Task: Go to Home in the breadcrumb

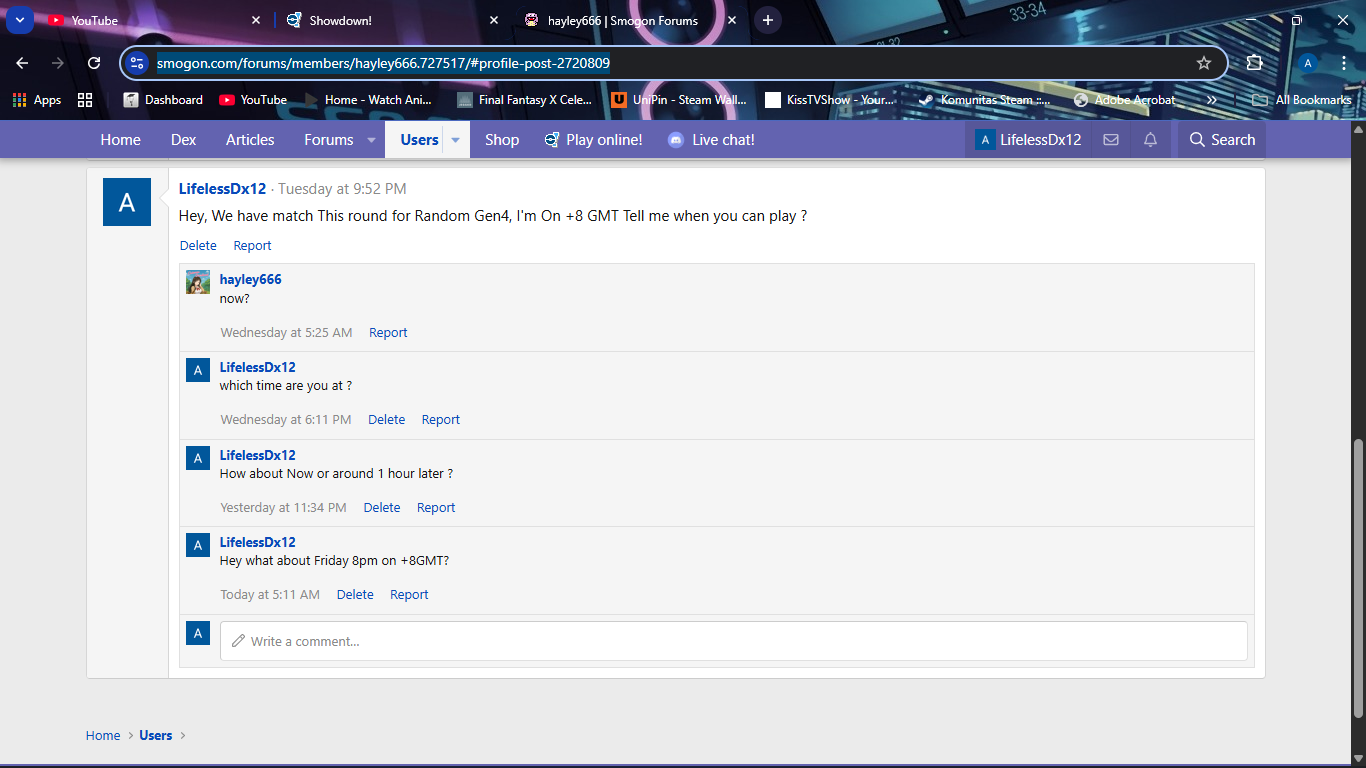Action: (103, 736)
